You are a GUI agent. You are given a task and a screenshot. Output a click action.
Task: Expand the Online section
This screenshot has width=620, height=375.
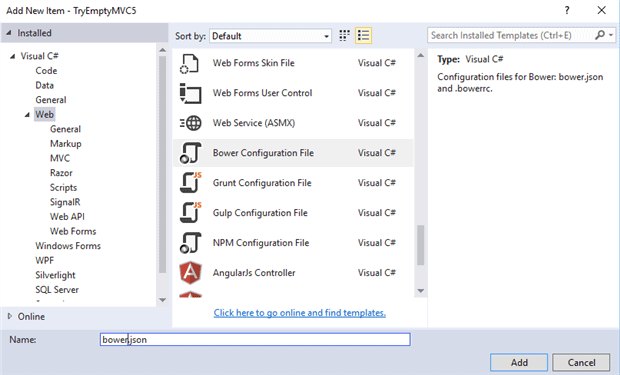click(10, 316)
